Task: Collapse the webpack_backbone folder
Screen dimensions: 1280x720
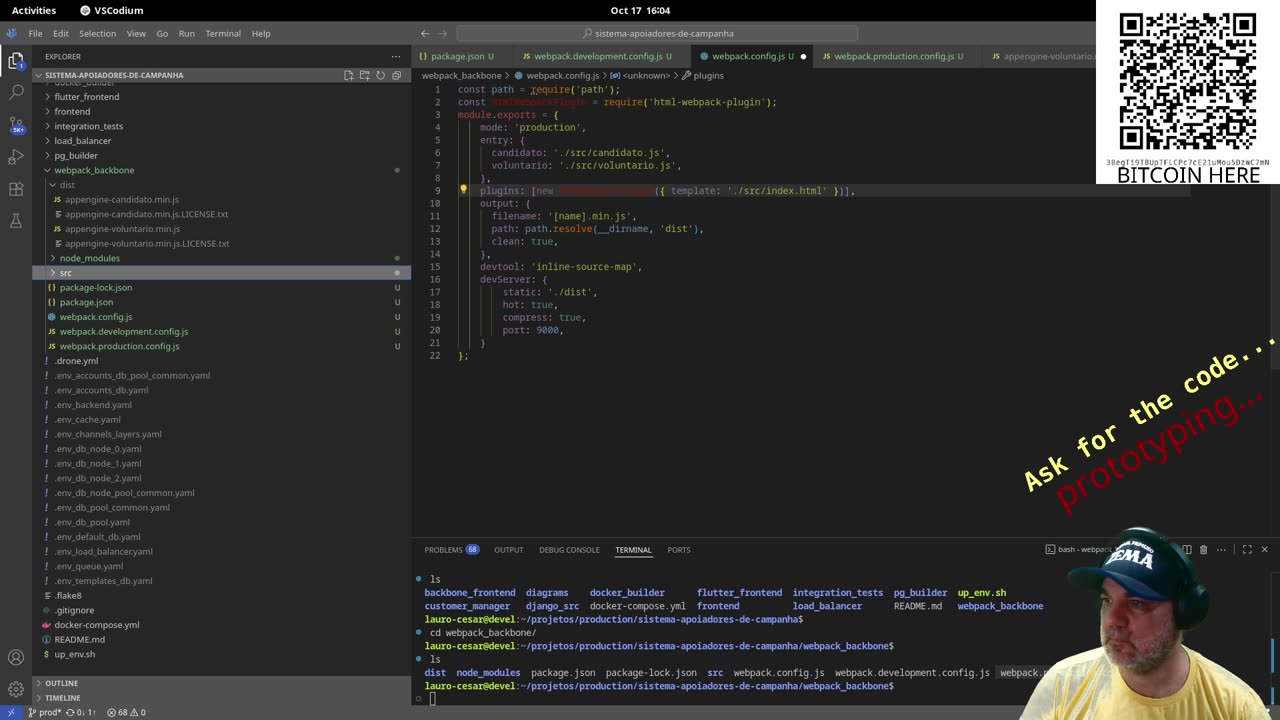Action: (94, 170)
